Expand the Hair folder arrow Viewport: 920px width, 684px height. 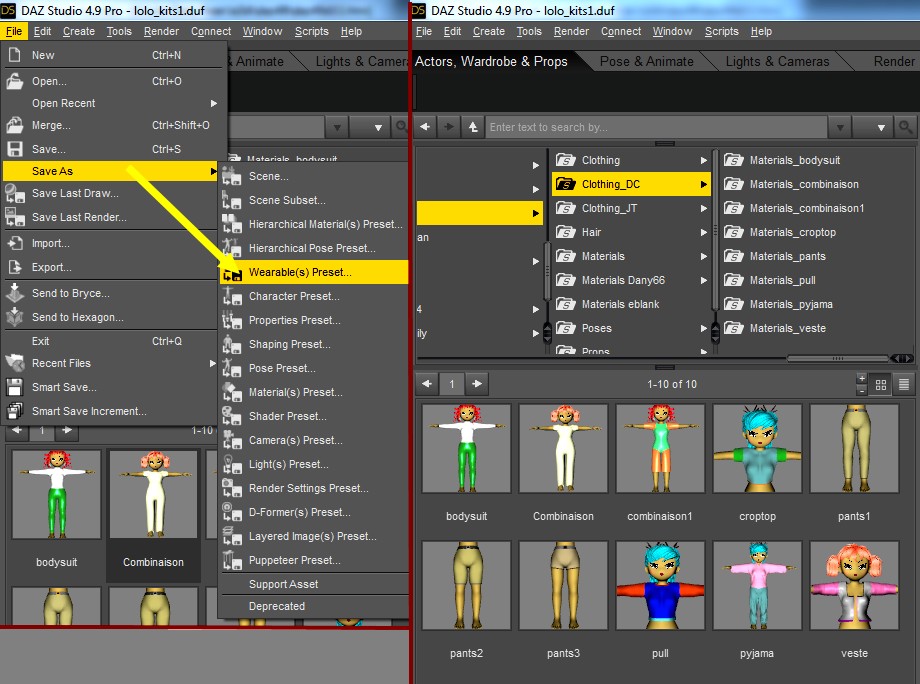point(703,232)
